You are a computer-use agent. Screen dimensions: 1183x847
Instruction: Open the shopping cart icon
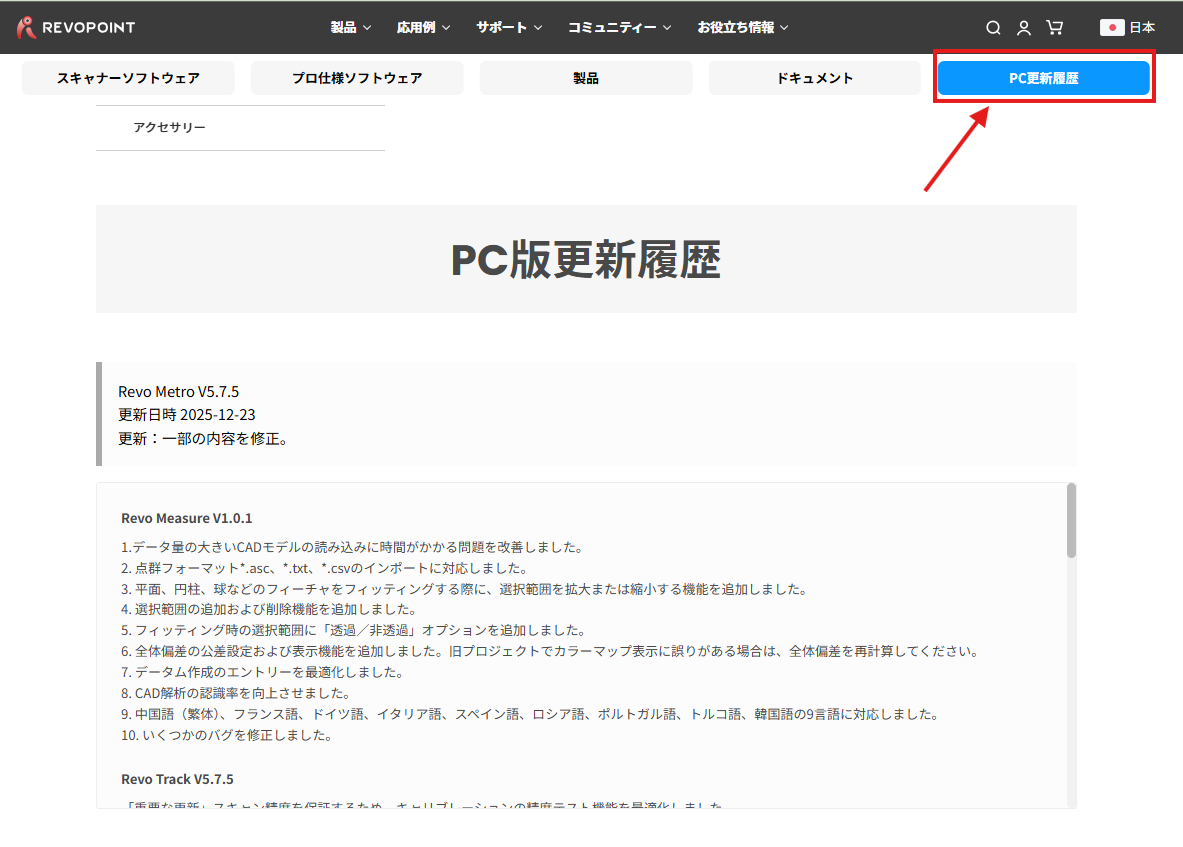1054,27
